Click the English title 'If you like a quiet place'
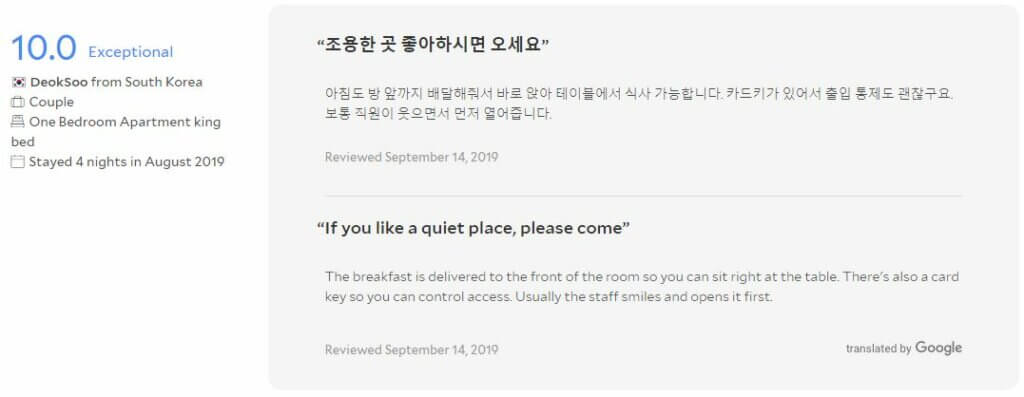 coord(473,229)
